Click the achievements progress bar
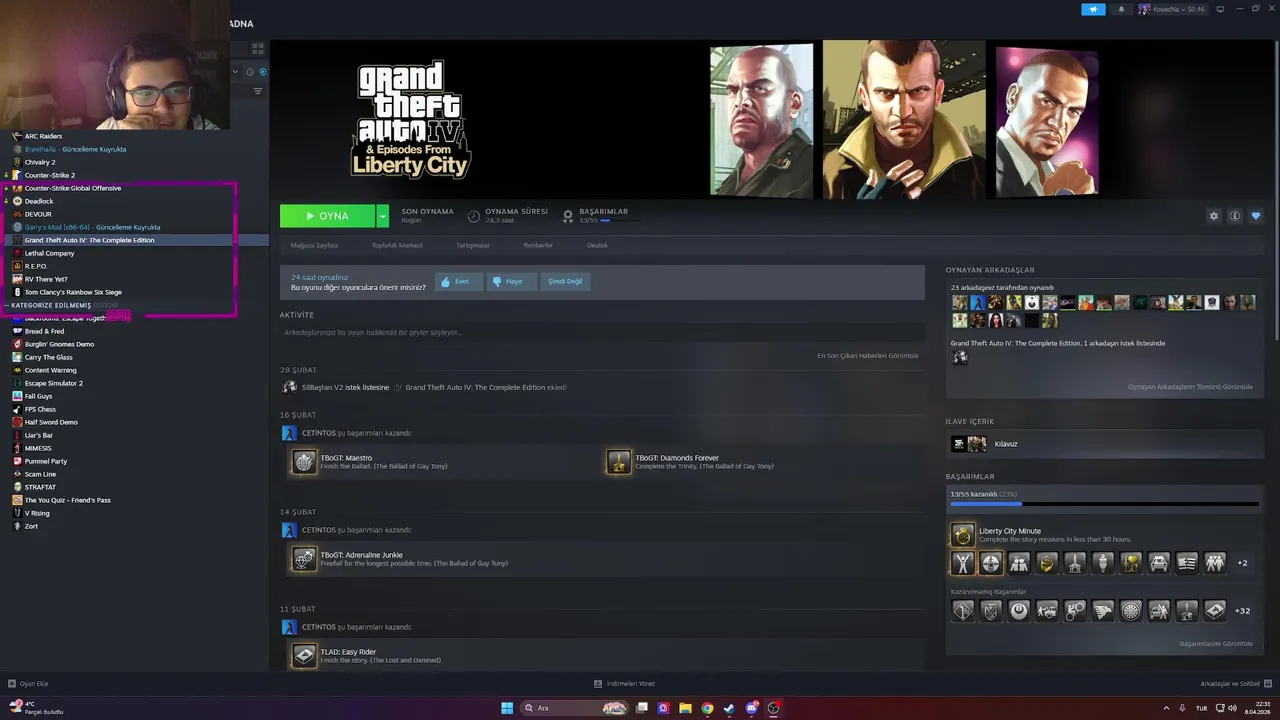 point(1104,504)
